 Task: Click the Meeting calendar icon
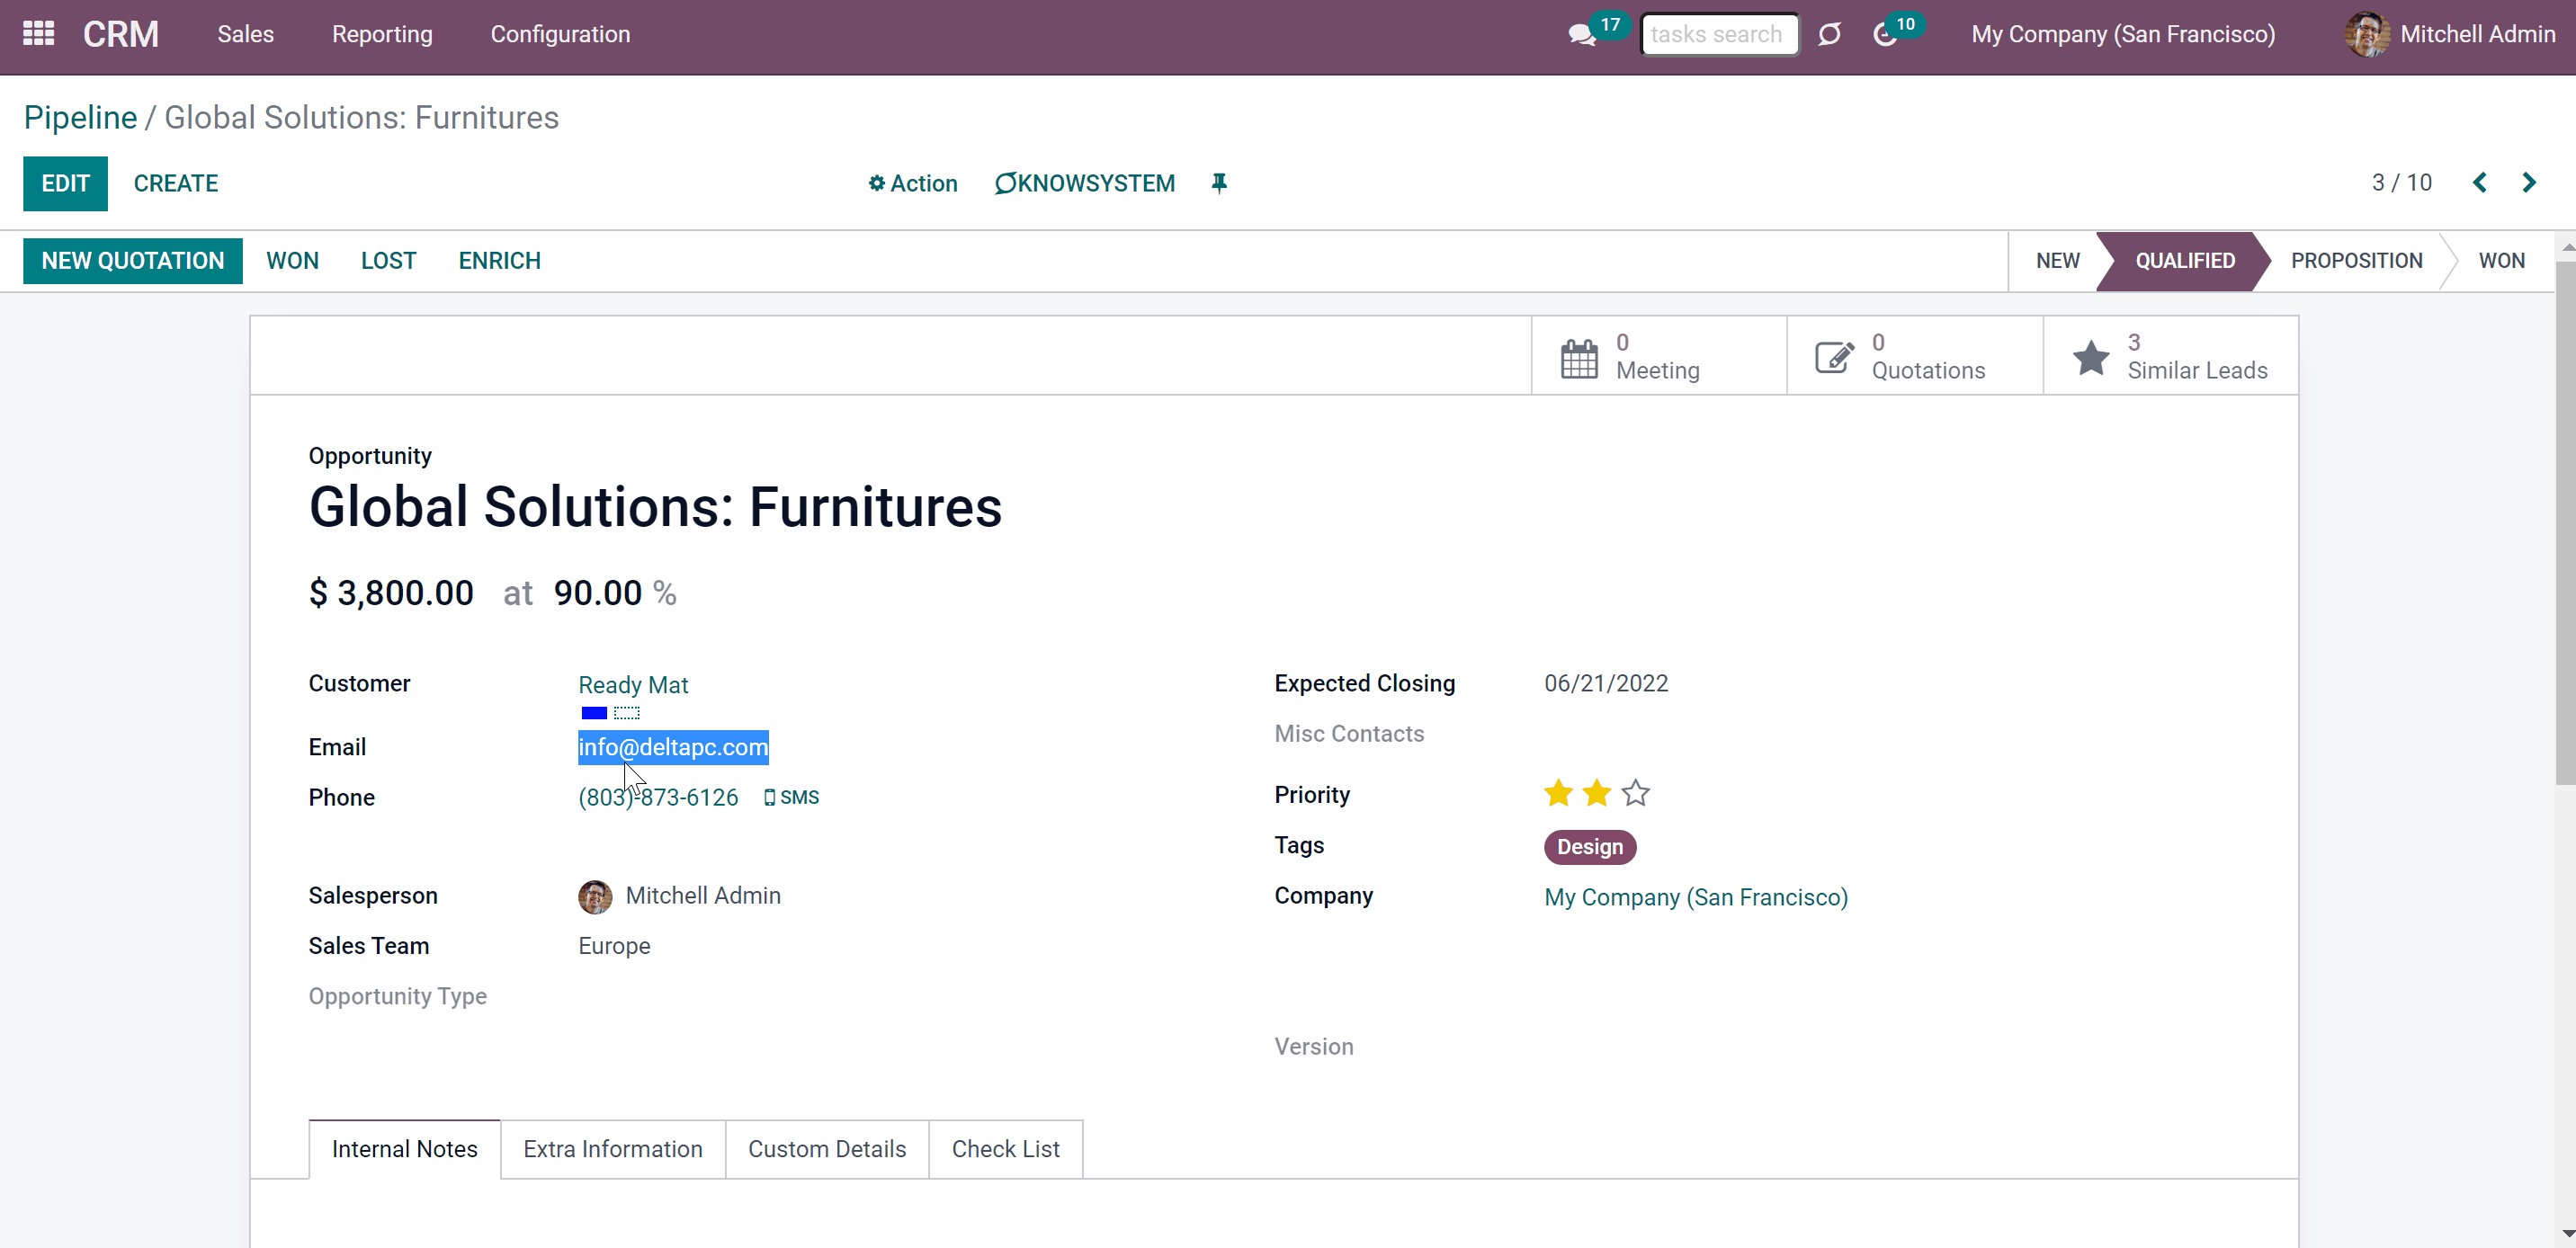[x=1579, y=358]
